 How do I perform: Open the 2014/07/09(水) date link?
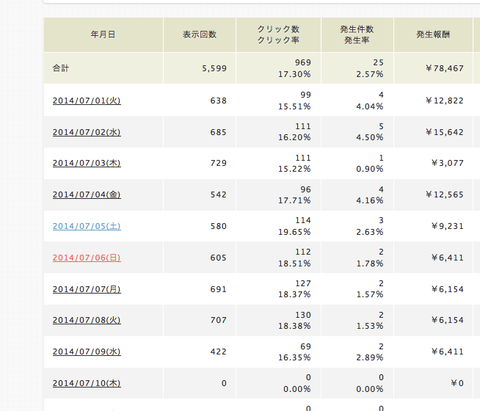pos(87,352)
